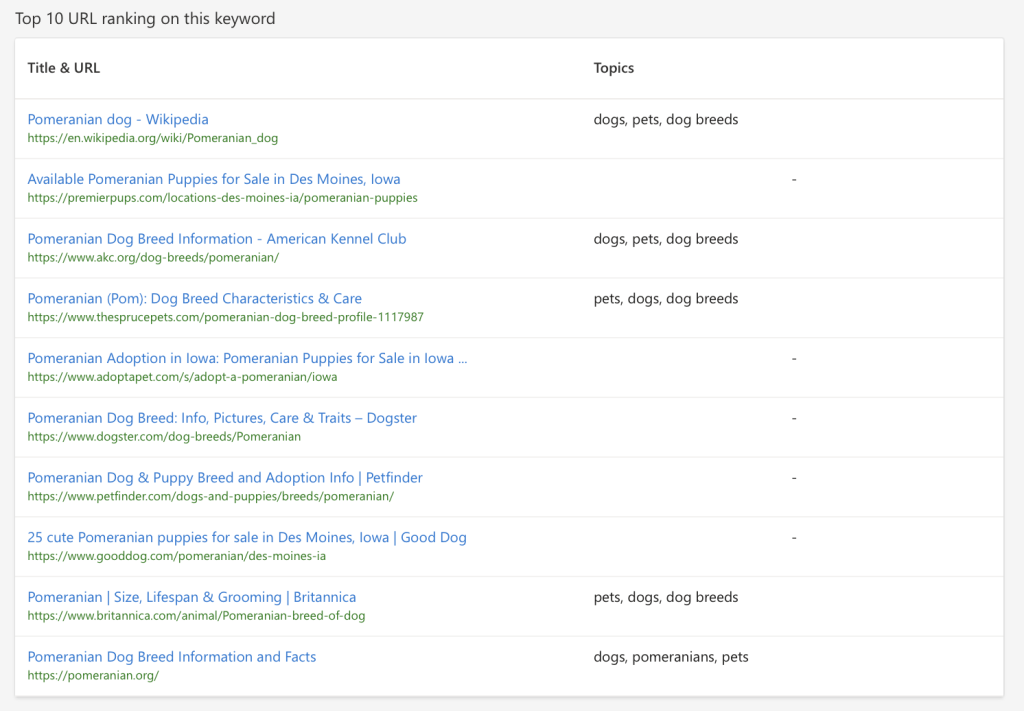Screen dimensions: 1024x711
Task: Click the premierpups.com green URL text
Action: pyautogui.click(x=222, y=198)
